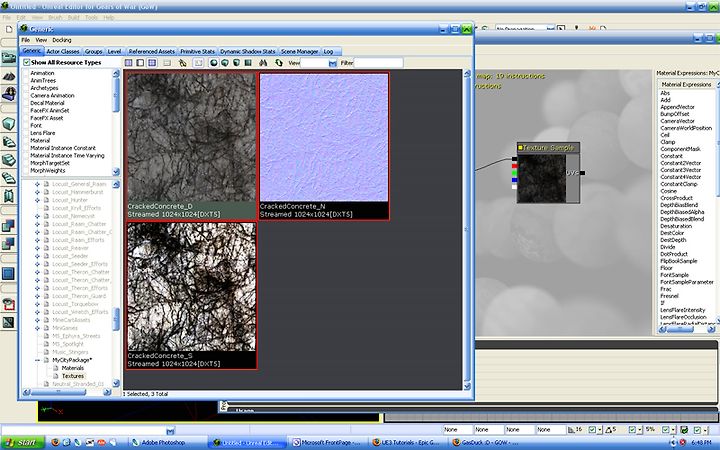Image resolution: width=720 pixels, height=450 pixels.
Task: Switch to the Scene Manager tab
Action: point(299,51)
